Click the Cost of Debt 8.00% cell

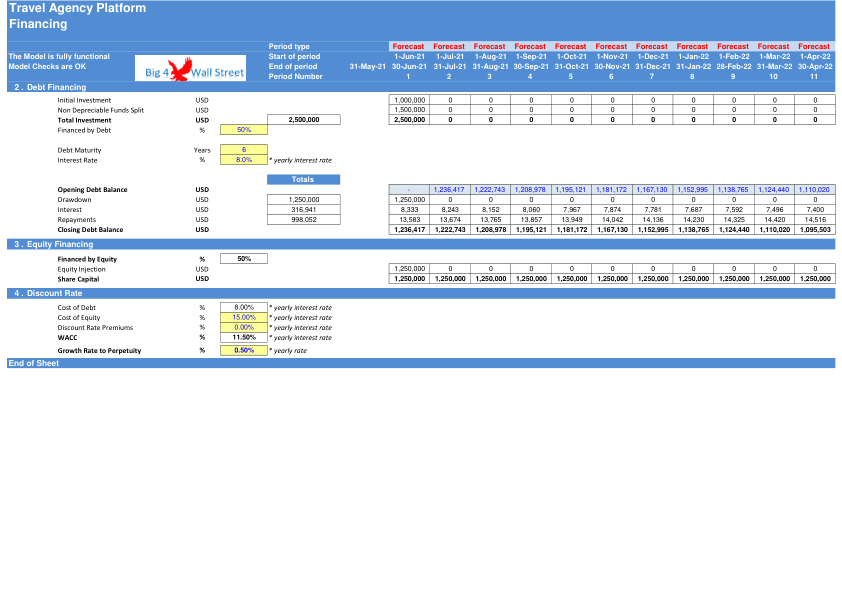tap(244, 308)
